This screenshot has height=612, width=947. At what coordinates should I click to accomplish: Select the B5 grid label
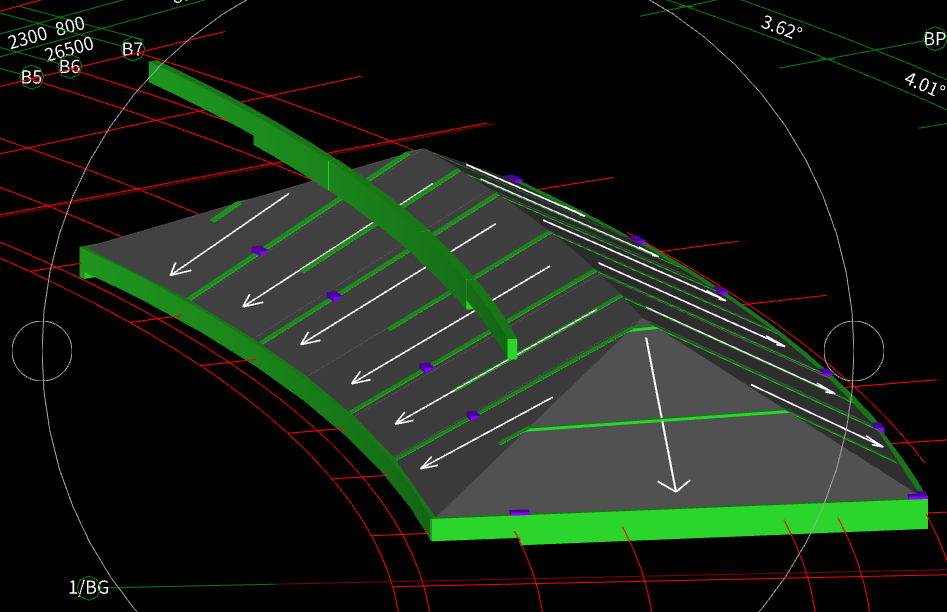(31, 77)
